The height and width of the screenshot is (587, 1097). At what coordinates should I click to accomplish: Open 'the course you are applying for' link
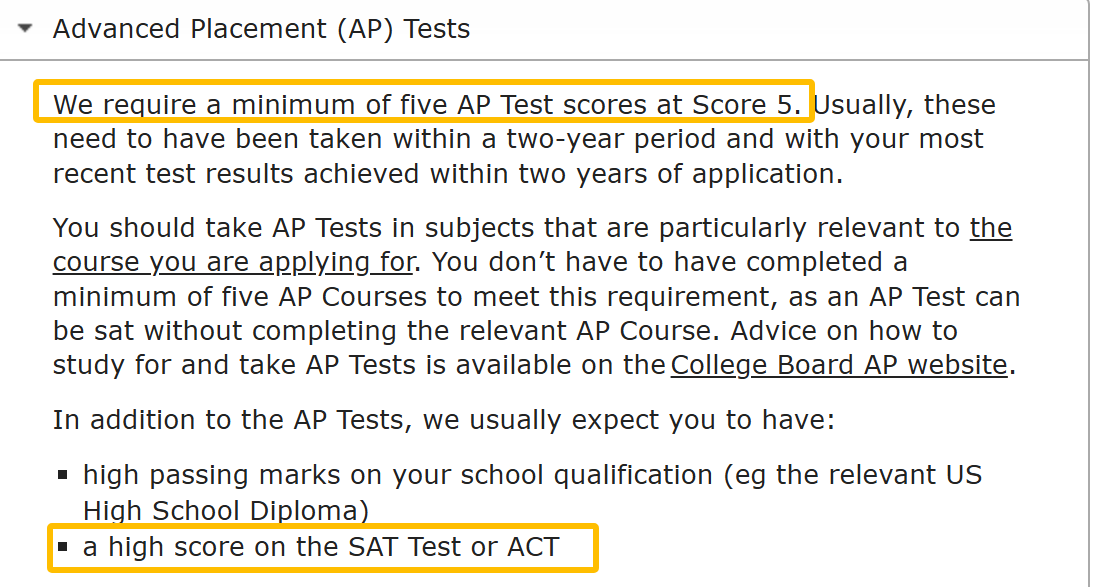coord(232,262)
